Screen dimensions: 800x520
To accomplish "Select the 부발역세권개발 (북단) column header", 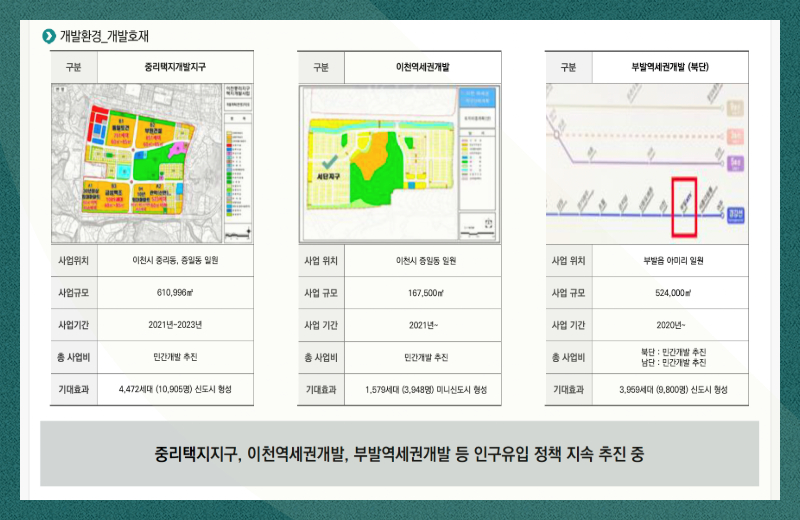I will (670, 67).
